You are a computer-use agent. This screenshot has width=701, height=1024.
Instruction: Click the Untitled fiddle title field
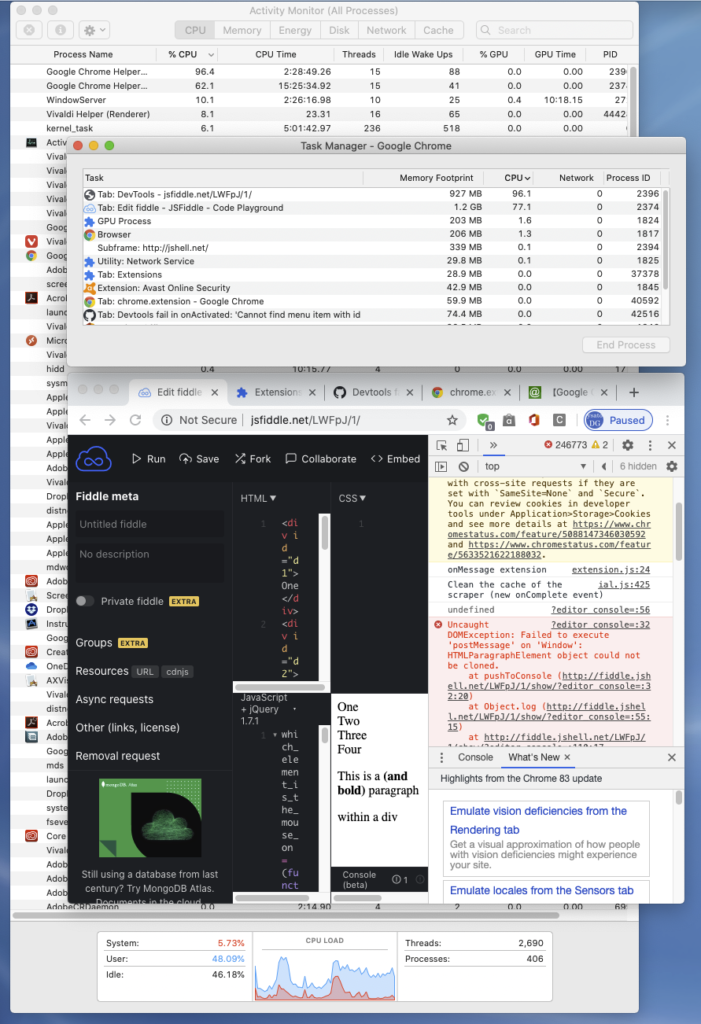[150, 524]
